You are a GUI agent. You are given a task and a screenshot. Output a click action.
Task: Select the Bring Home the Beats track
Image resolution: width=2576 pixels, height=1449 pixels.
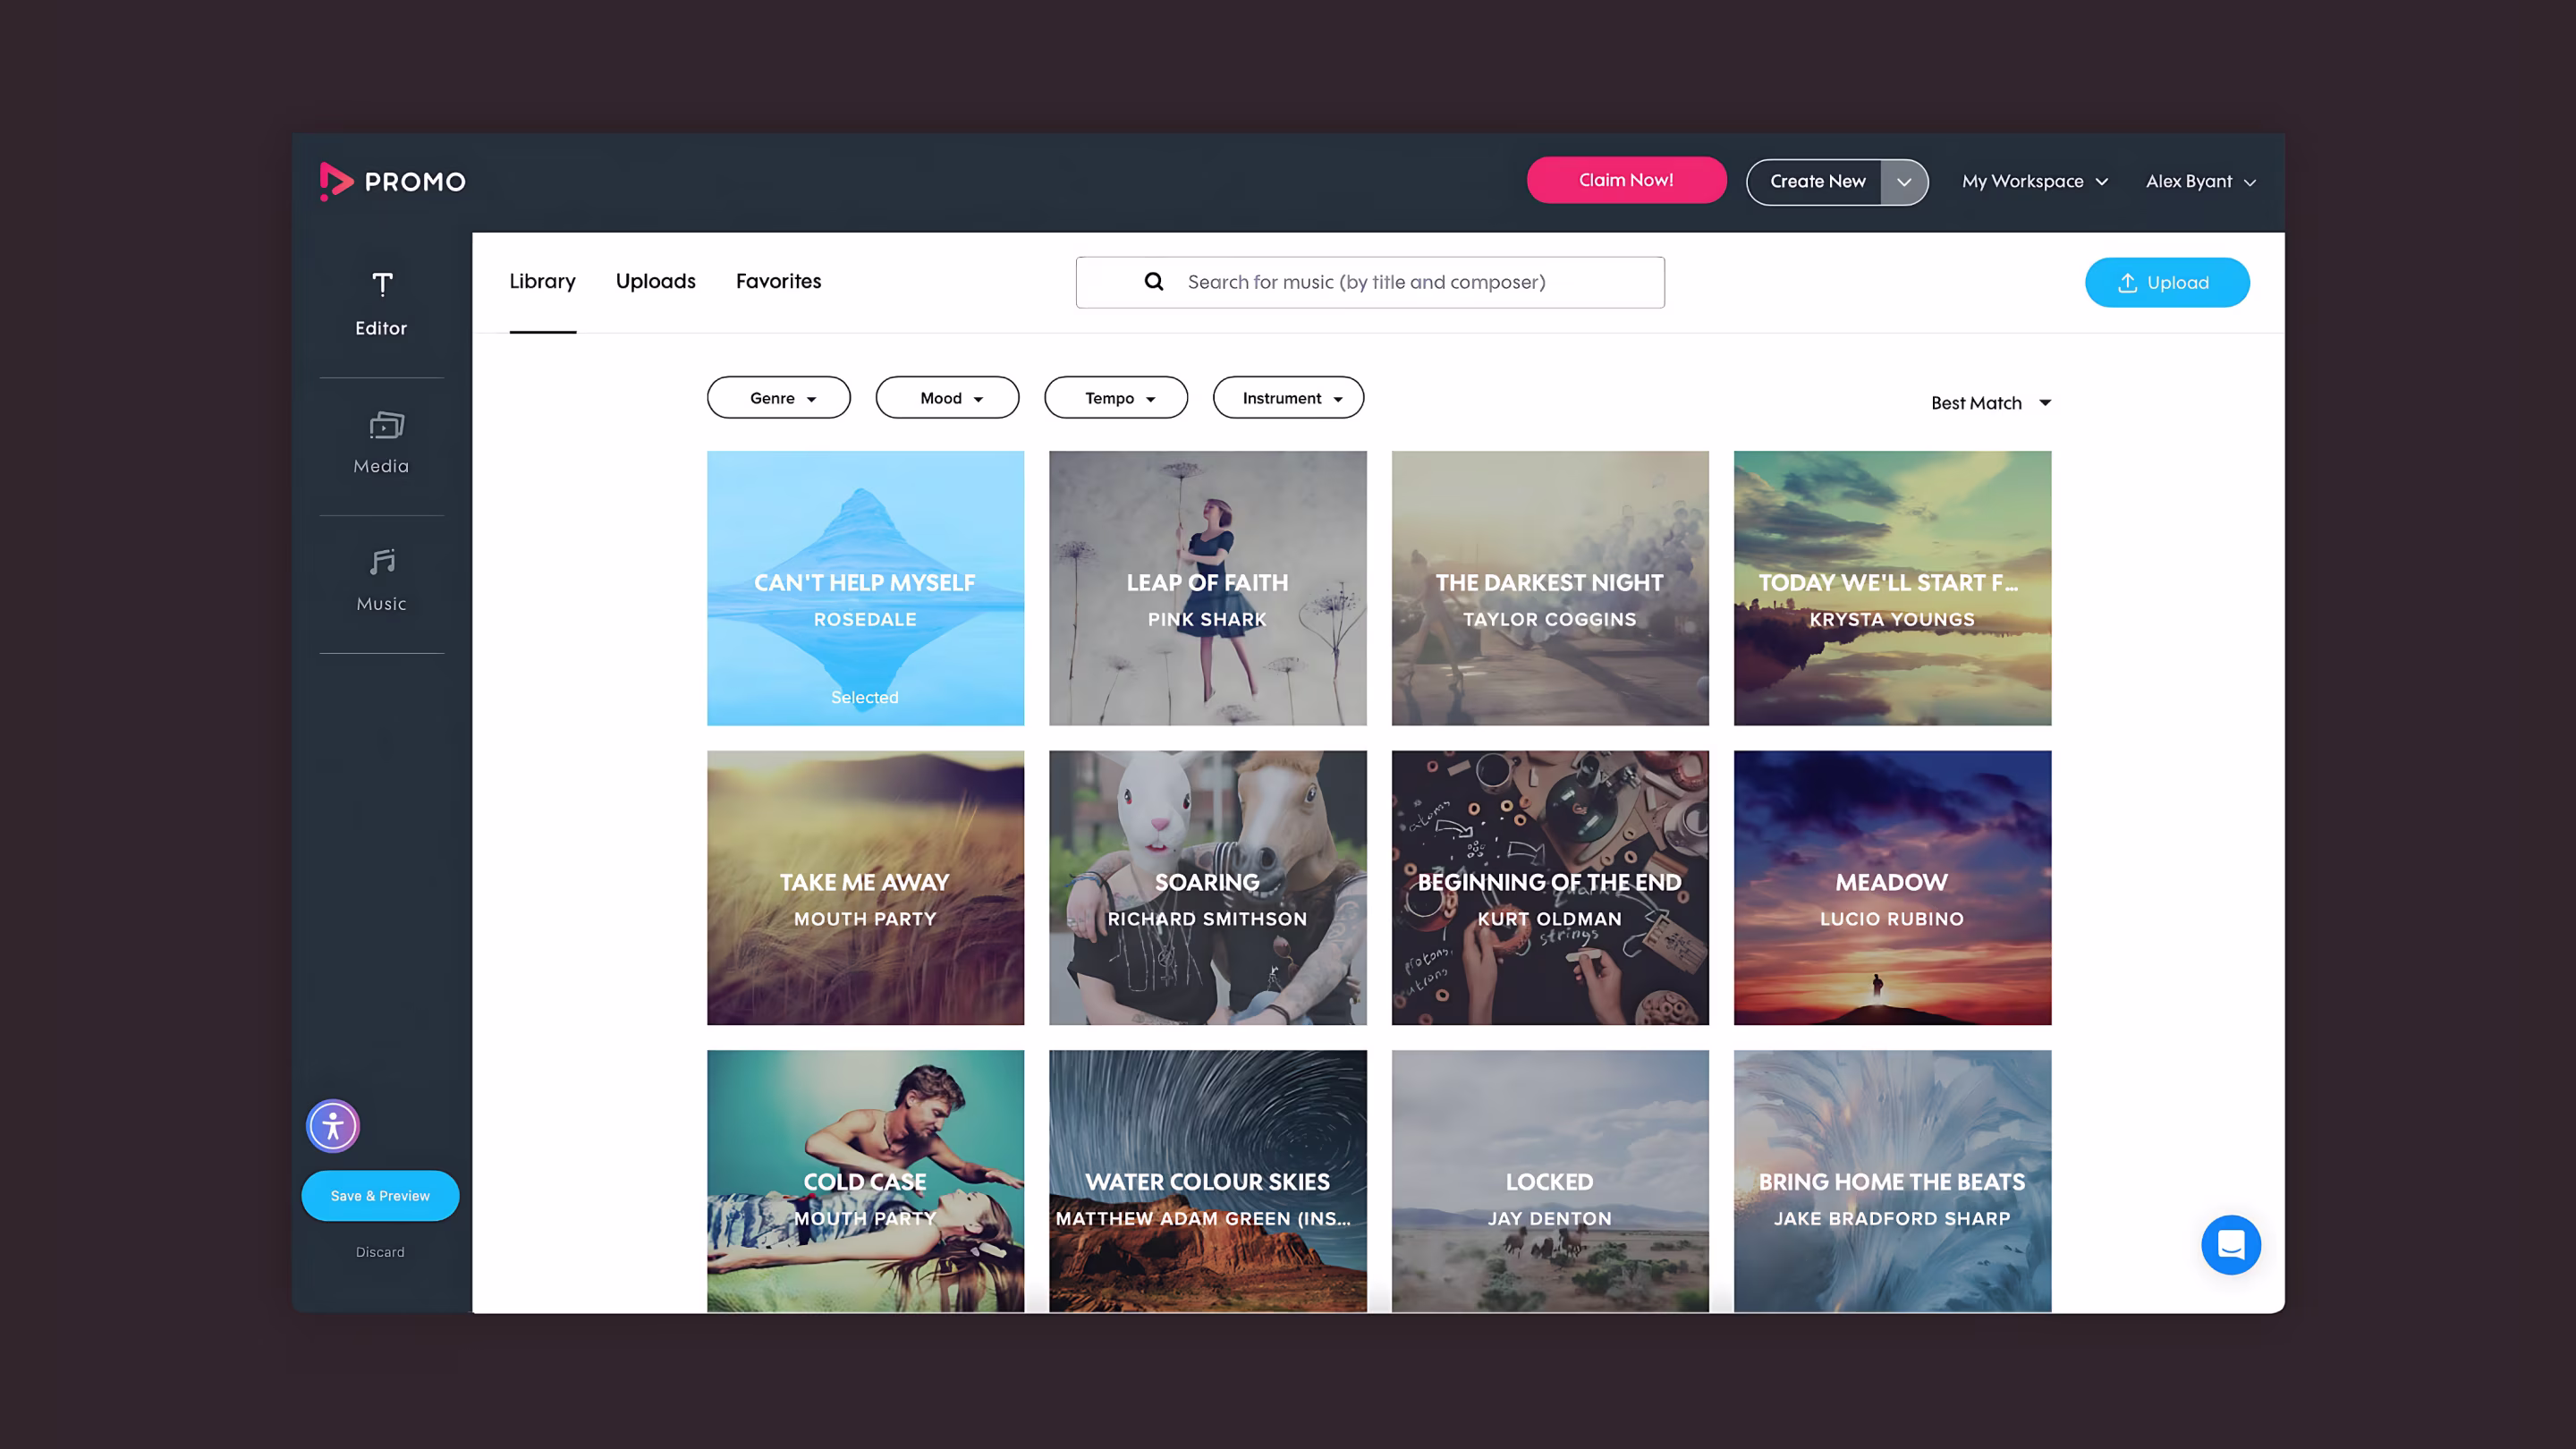point(1892,1181)
